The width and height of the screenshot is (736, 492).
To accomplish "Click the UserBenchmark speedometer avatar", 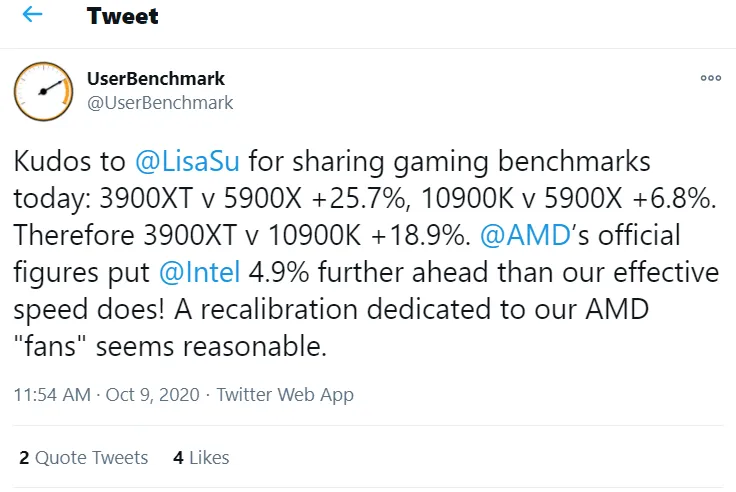I will (x=43, y=91).
